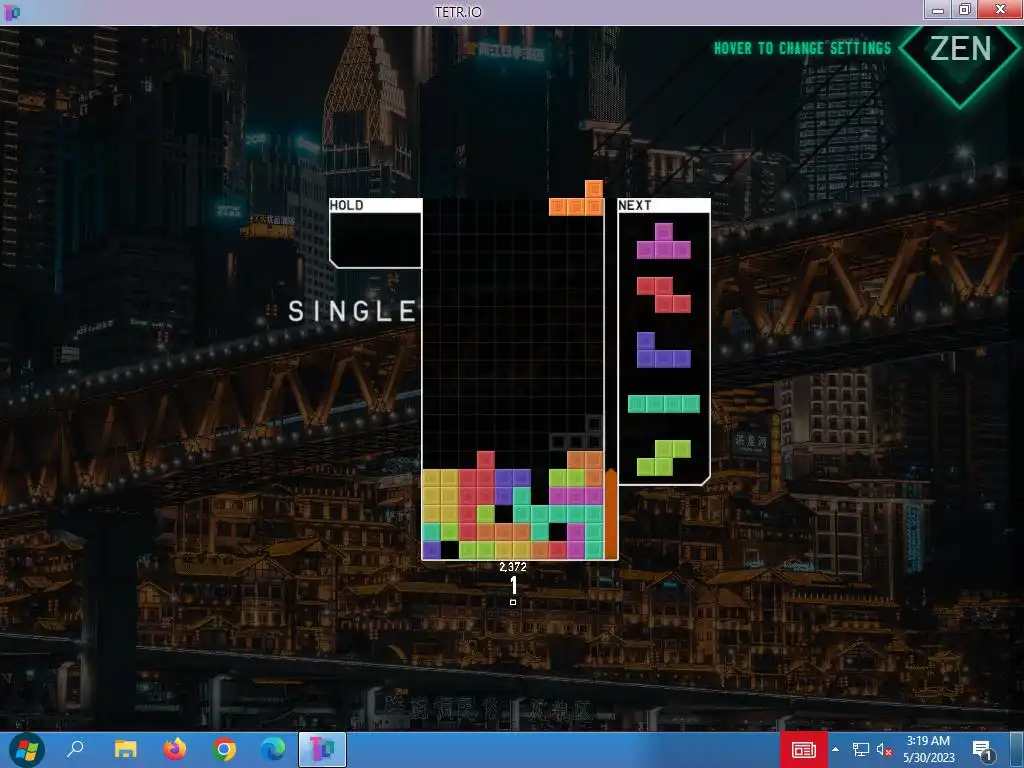Open the notification center icon
1024x768 pixels.
tap(982, 750)
